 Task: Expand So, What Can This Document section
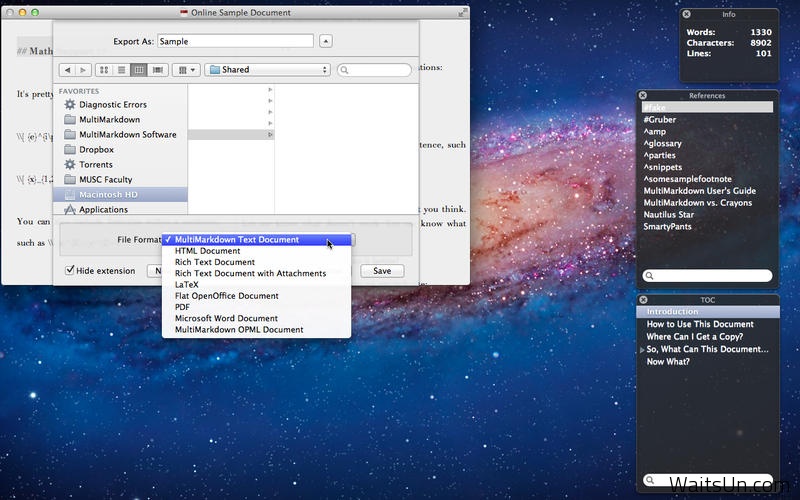coord(642,350)
